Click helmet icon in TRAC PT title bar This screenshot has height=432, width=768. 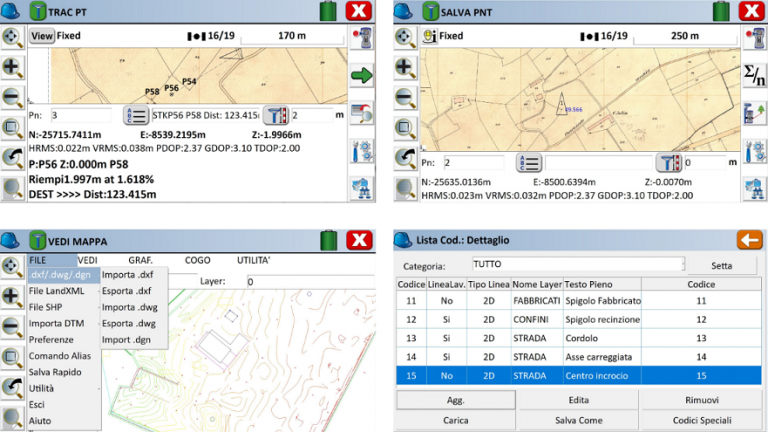(x=11, y=11)
